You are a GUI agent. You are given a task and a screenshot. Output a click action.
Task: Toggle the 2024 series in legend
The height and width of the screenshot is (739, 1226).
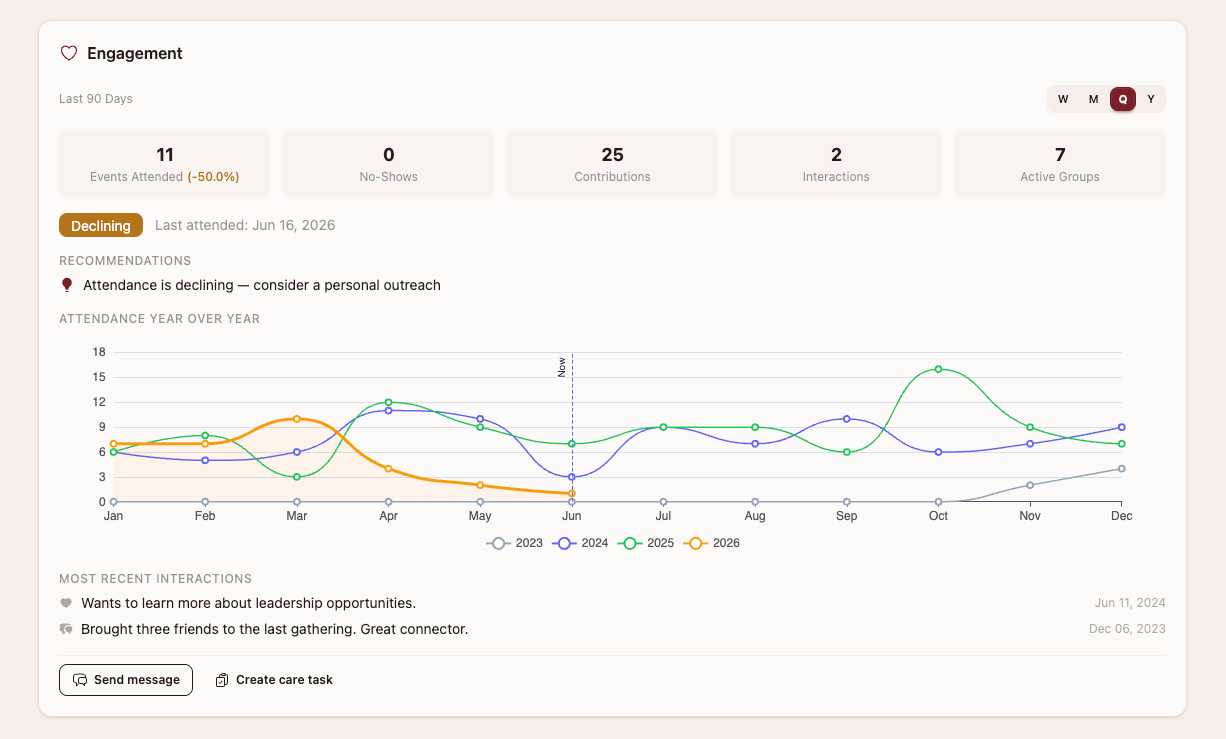point(580,543)
